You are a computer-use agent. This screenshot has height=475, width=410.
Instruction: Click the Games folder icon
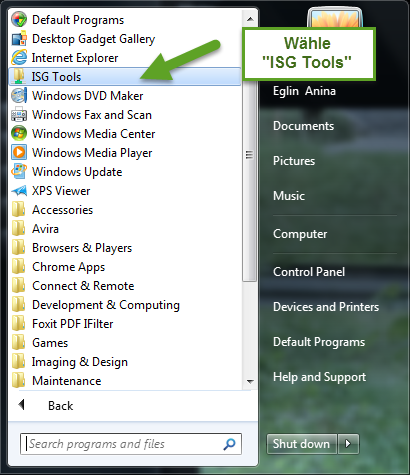tap(18, 343)
